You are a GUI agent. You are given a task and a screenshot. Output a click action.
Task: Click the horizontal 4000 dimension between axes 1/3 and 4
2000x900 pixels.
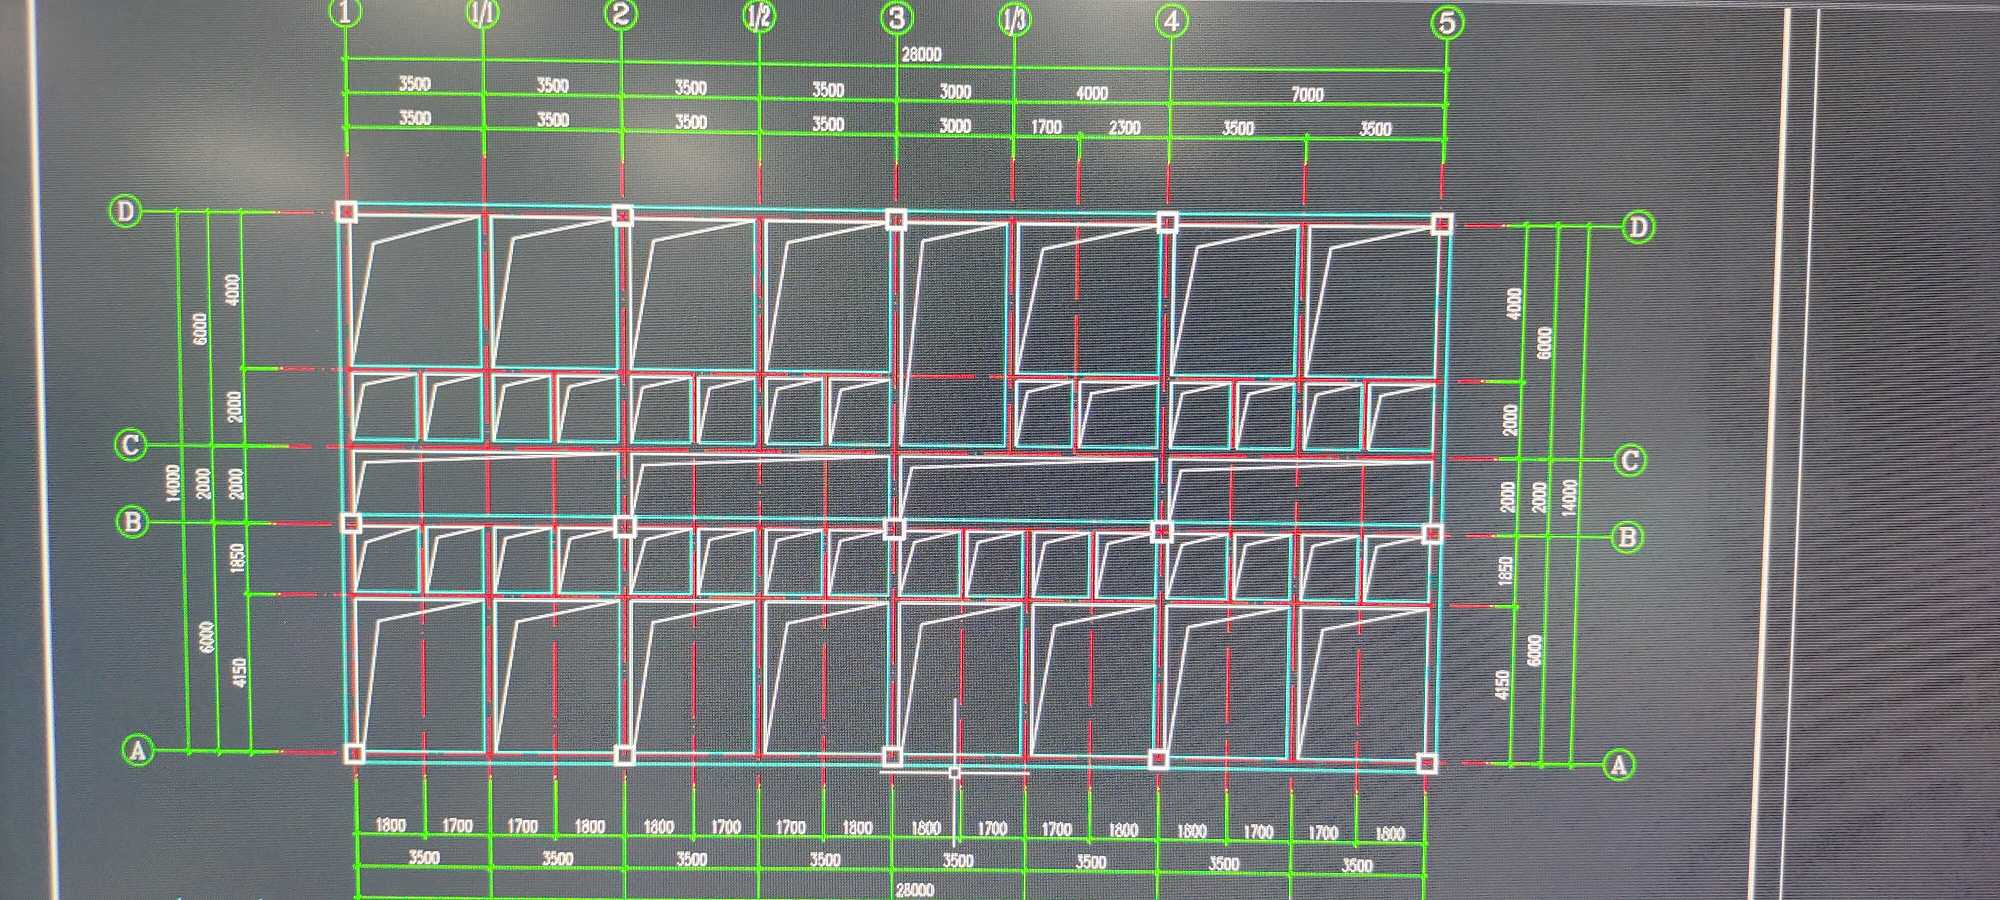[1091, 93]
